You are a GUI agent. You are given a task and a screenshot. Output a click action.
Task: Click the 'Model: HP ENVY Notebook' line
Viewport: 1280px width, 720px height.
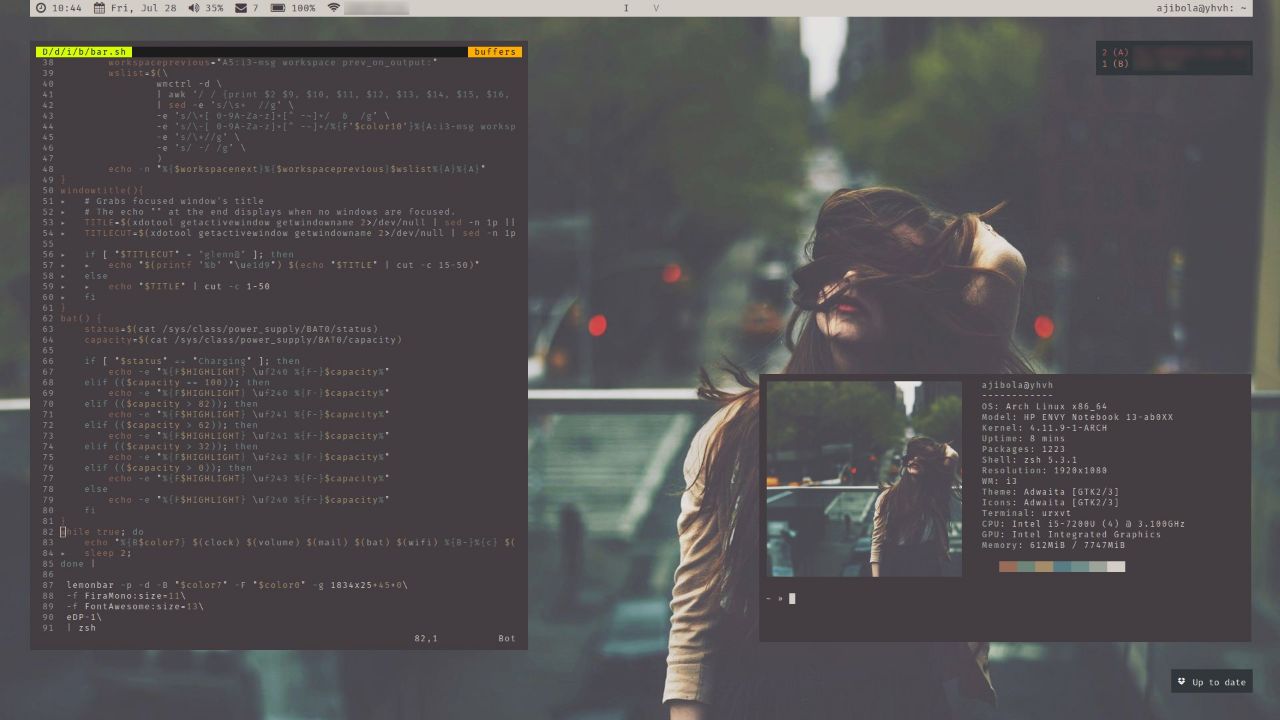pos(1078,417)
